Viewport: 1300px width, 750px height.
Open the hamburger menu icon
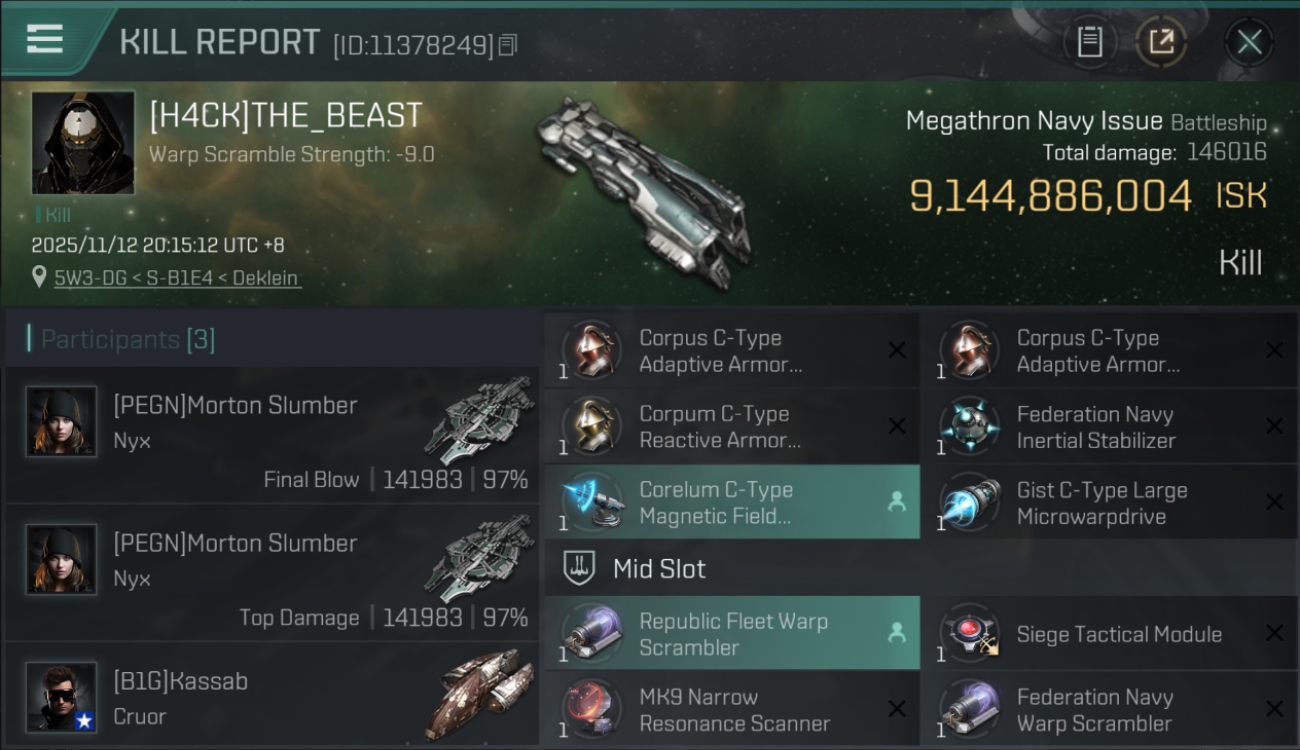[x=45, y=40]
